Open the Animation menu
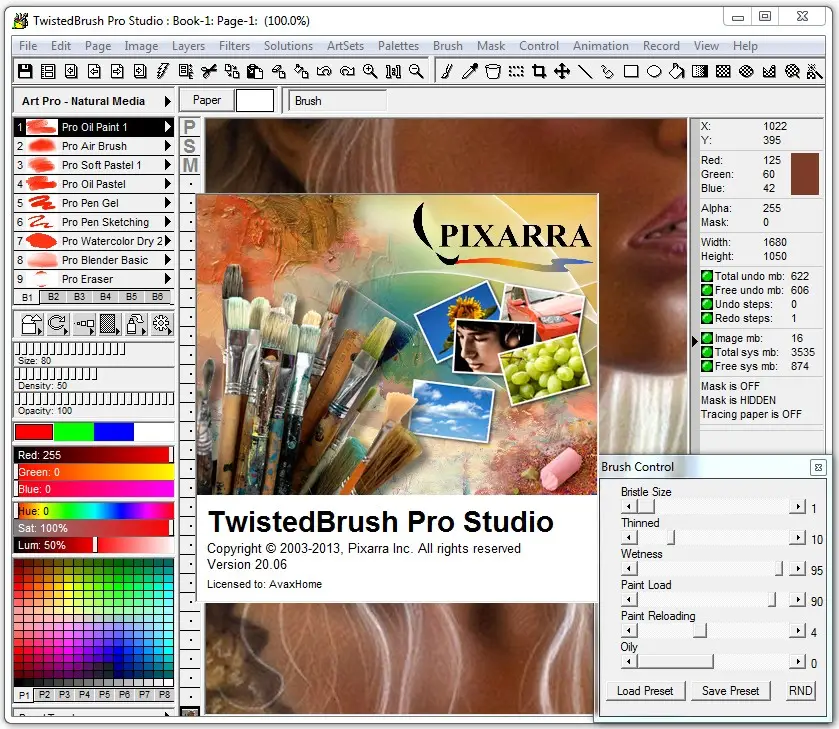The height and width of the screenshot is (729, 839). point(601,46)
